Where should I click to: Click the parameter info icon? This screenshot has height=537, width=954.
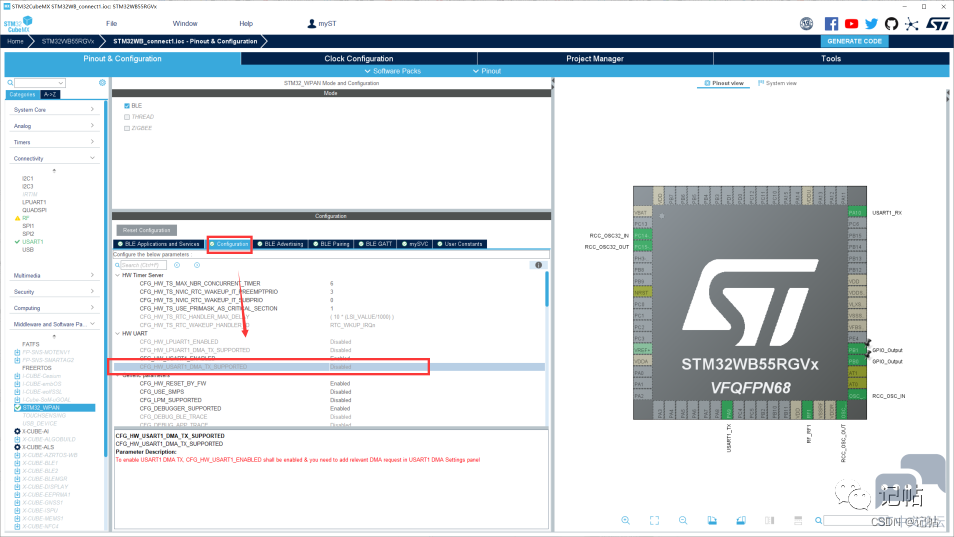point(538,265)
